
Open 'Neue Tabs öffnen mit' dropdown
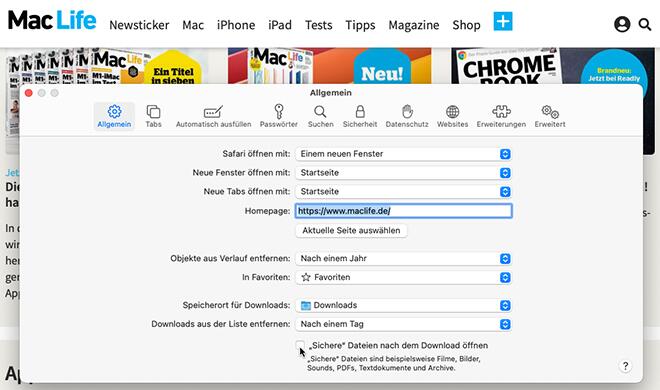click(x=403, y=191)
